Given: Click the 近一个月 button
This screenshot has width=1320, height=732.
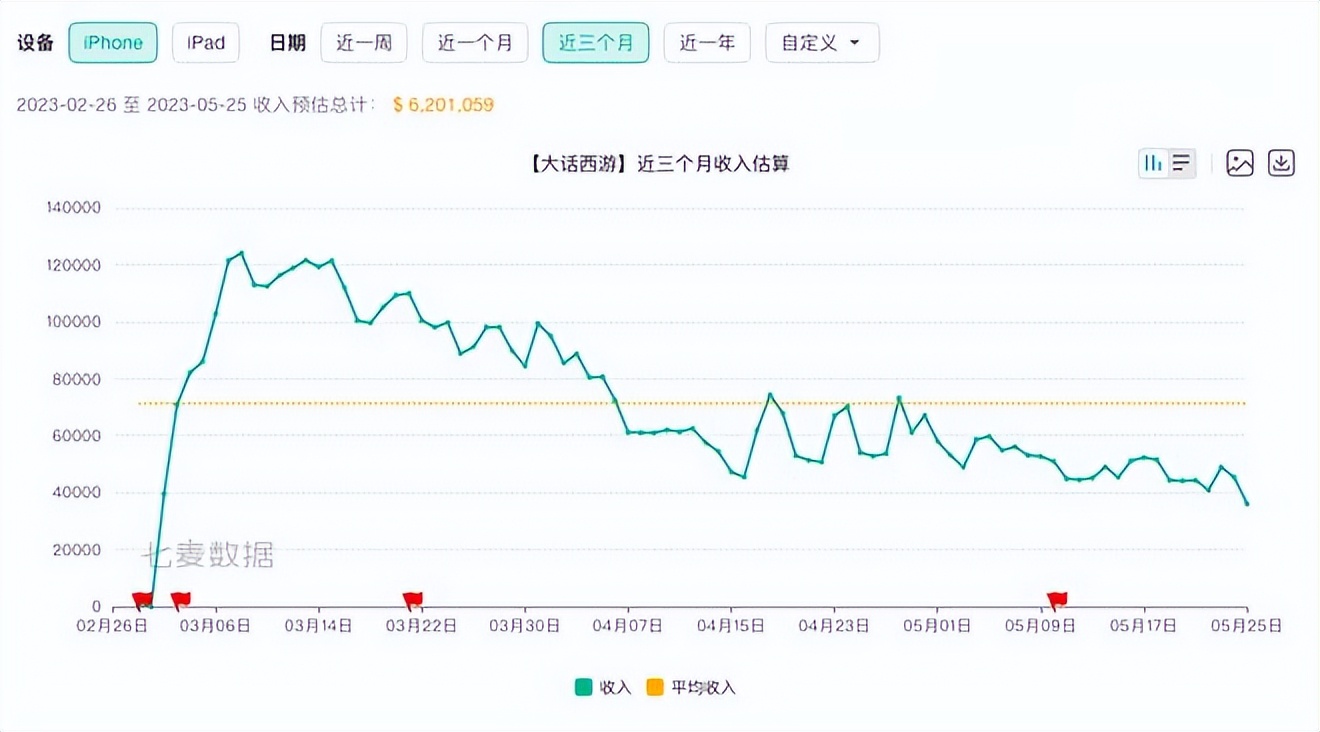Looking at the screenshot, I should pos(475,42).
